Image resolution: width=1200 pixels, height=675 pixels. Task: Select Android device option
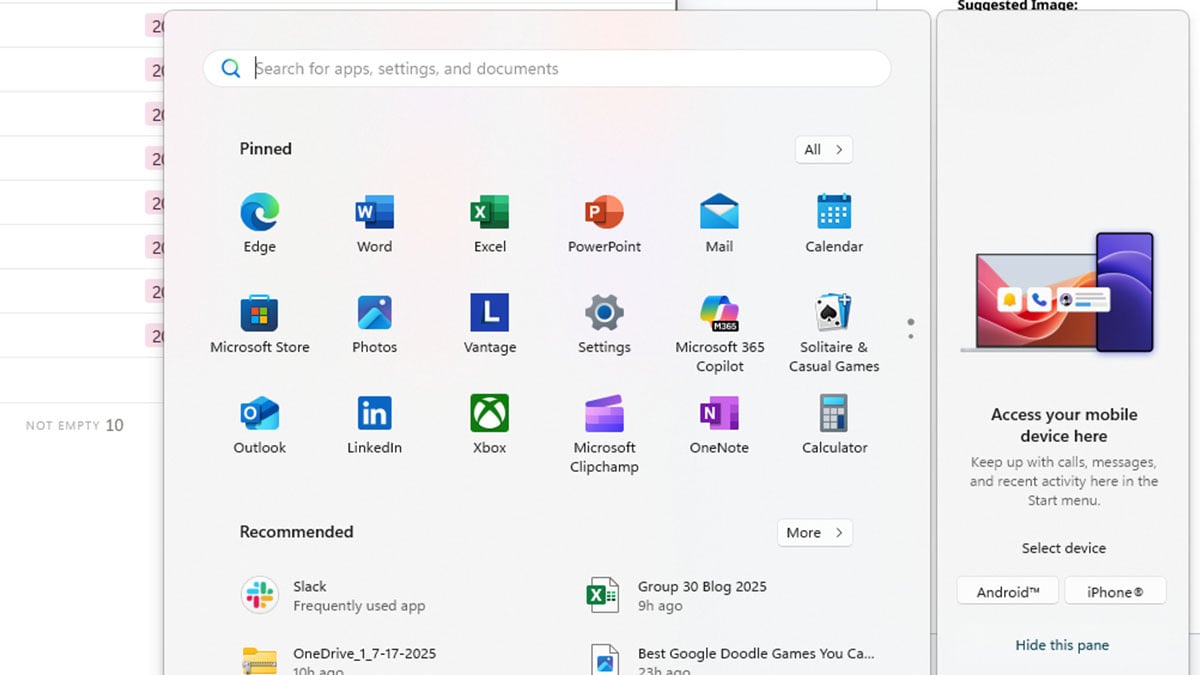pyautogui.click(x=1008, y=591)
